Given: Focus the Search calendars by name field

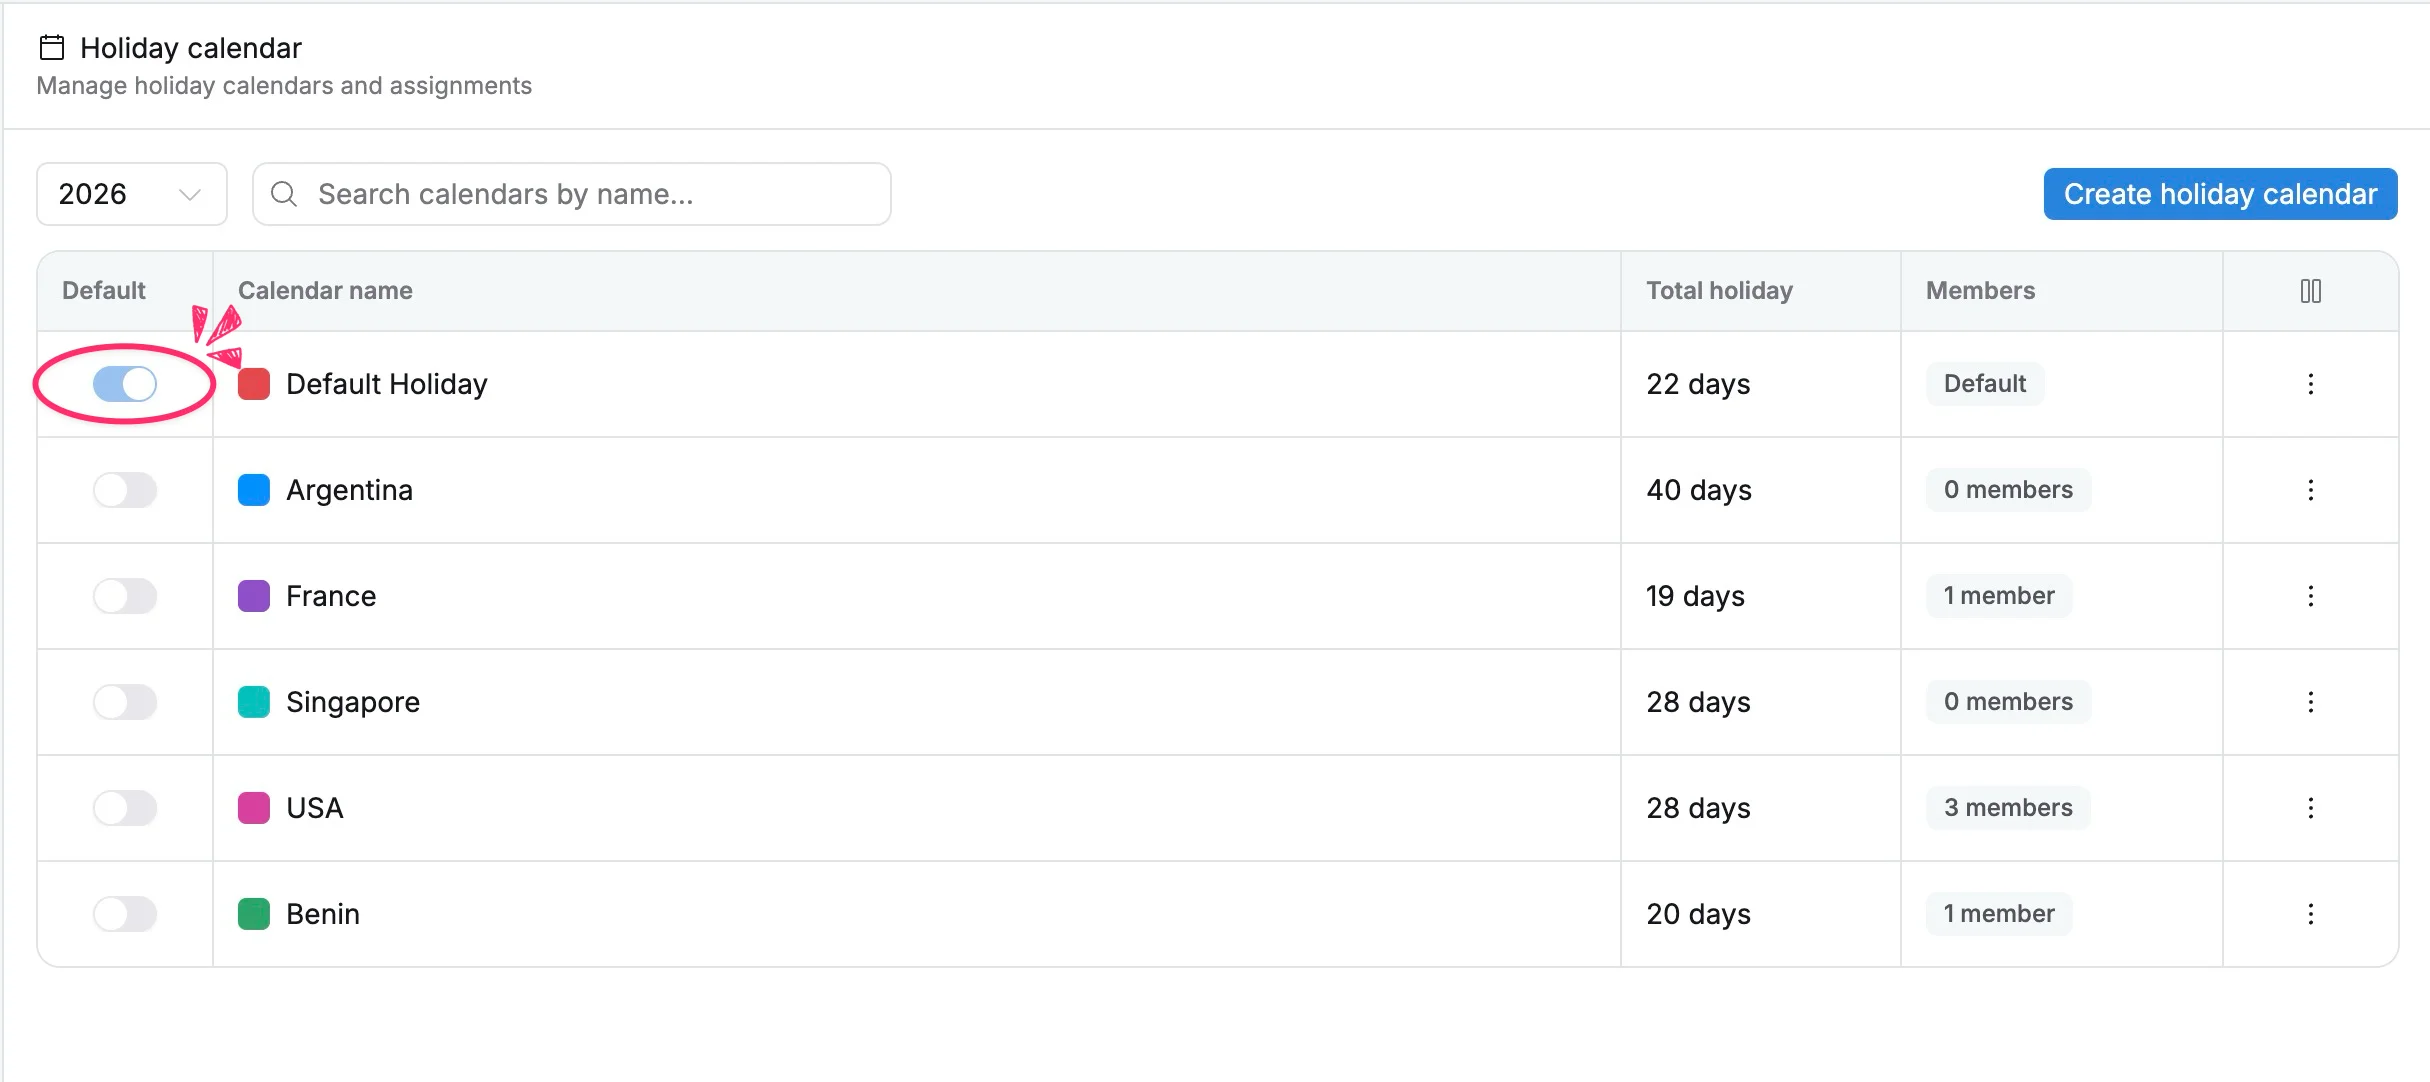Looking at the screenshot, I should pyautogui.click(x=571, y=194).
